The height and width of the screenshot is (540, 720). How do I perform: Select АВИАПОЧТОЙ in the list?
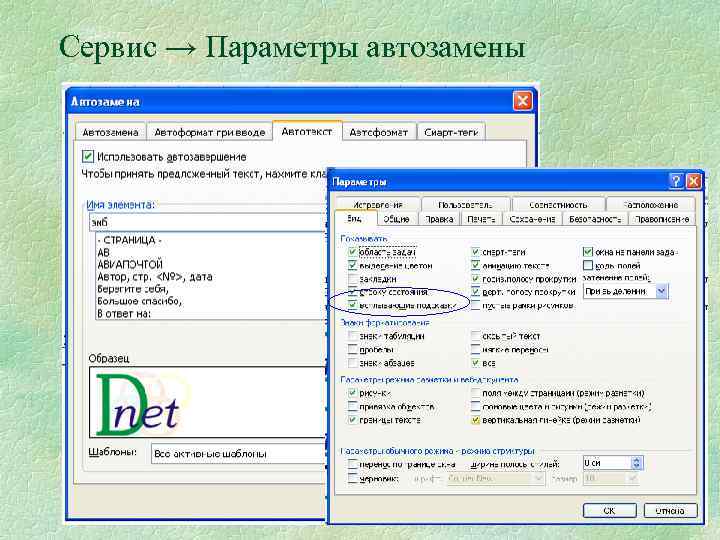pos(130,264)
